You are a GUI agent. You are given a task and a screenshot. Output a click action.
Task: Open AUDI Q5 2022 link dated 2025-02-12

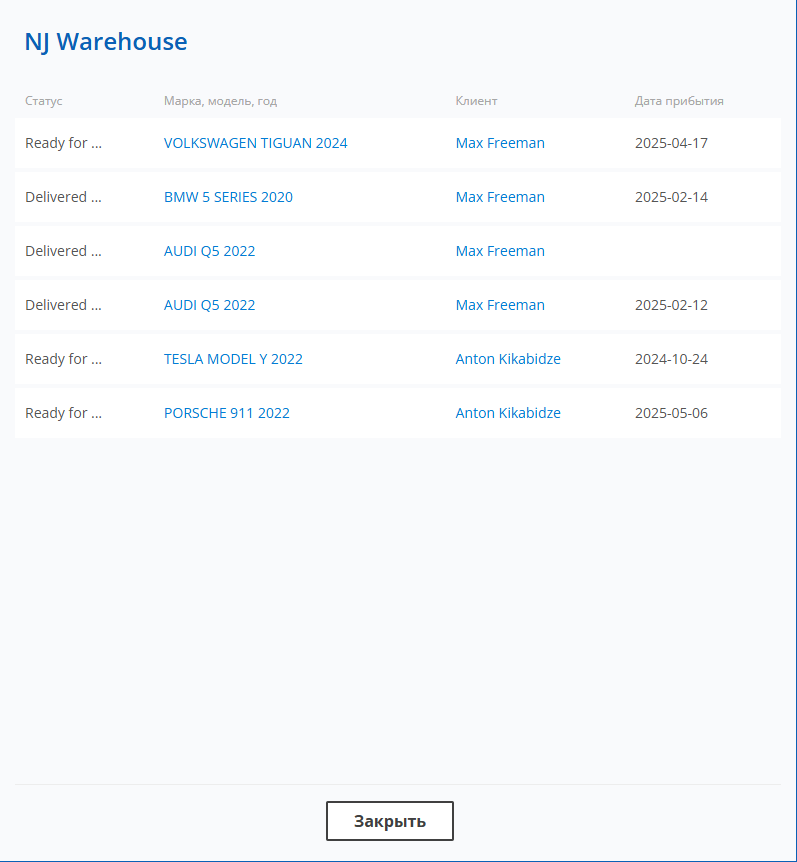(209, 305)
